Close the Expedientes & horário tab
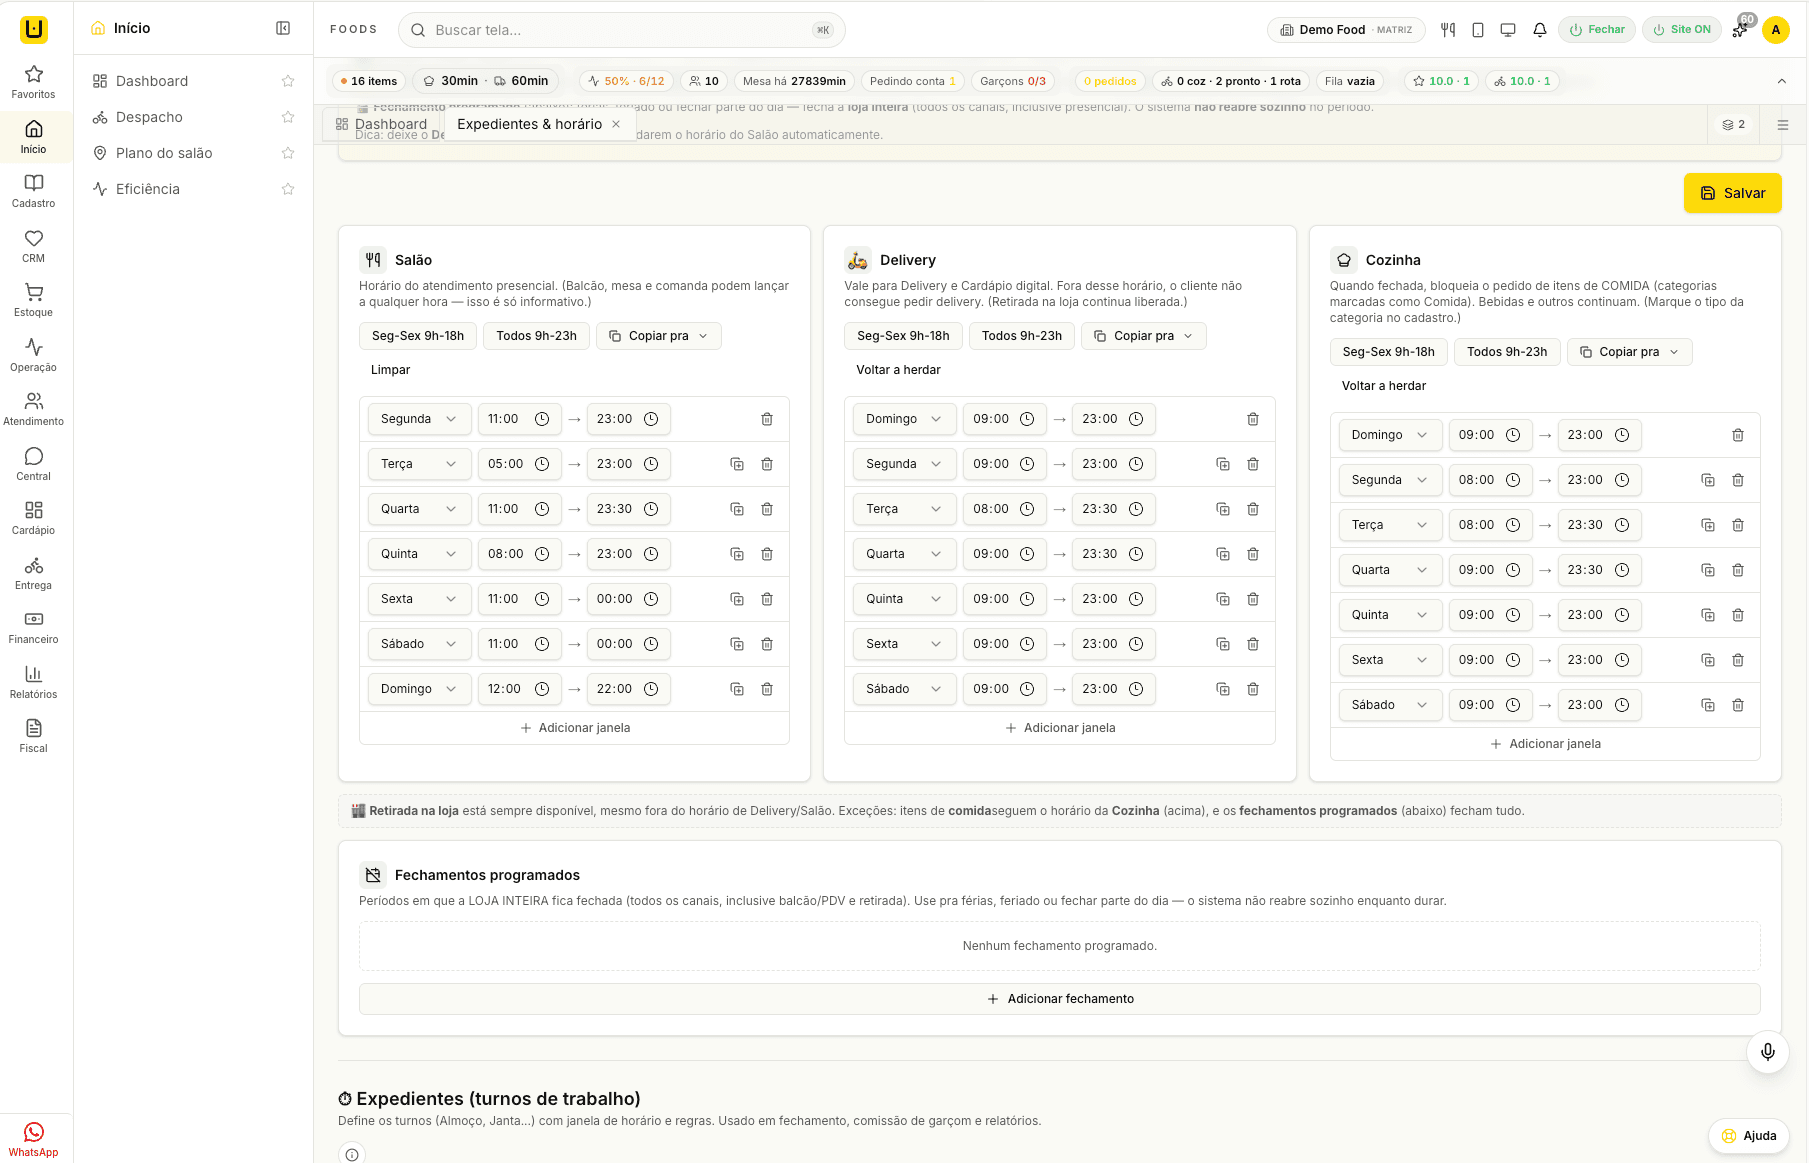The image size is (1809, 1163). (x=616, y=124)
